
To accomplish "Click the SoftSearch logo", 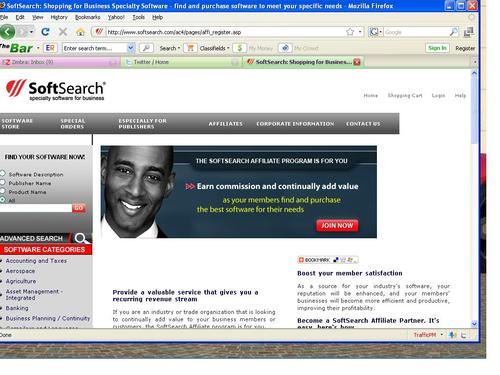I will pos(55,90).
